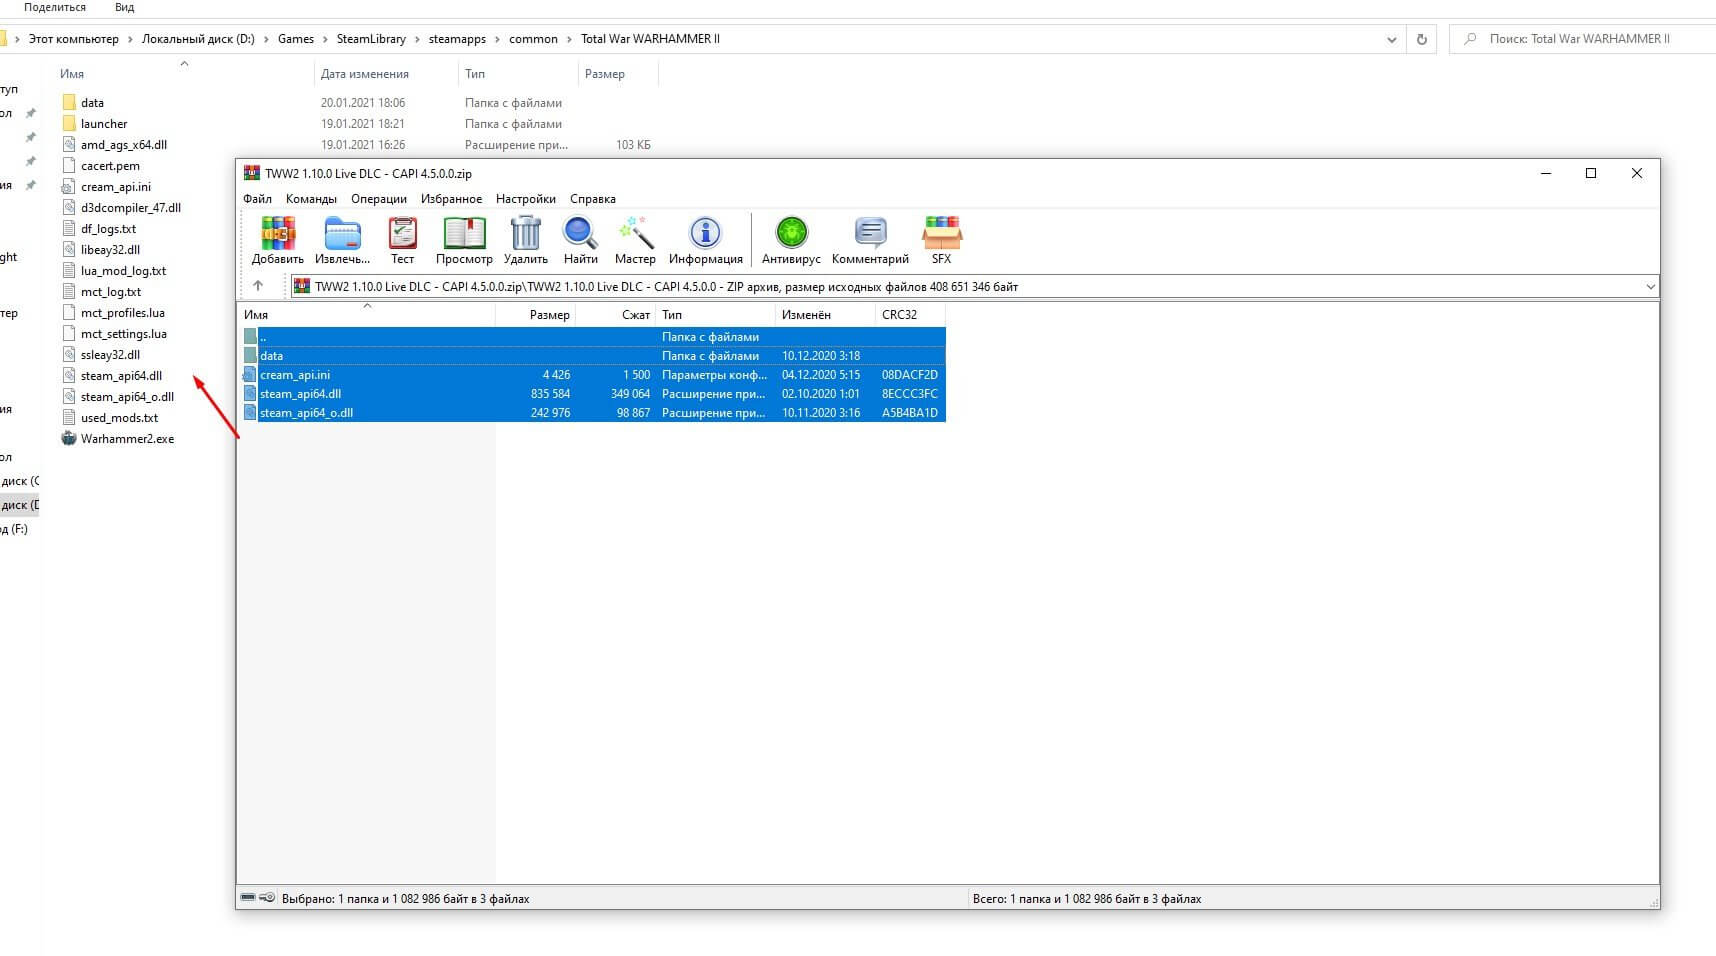Screen dimensions: 1716x956
Task: Refresh the Explorer folder view
Action: tap(1421, 40)
